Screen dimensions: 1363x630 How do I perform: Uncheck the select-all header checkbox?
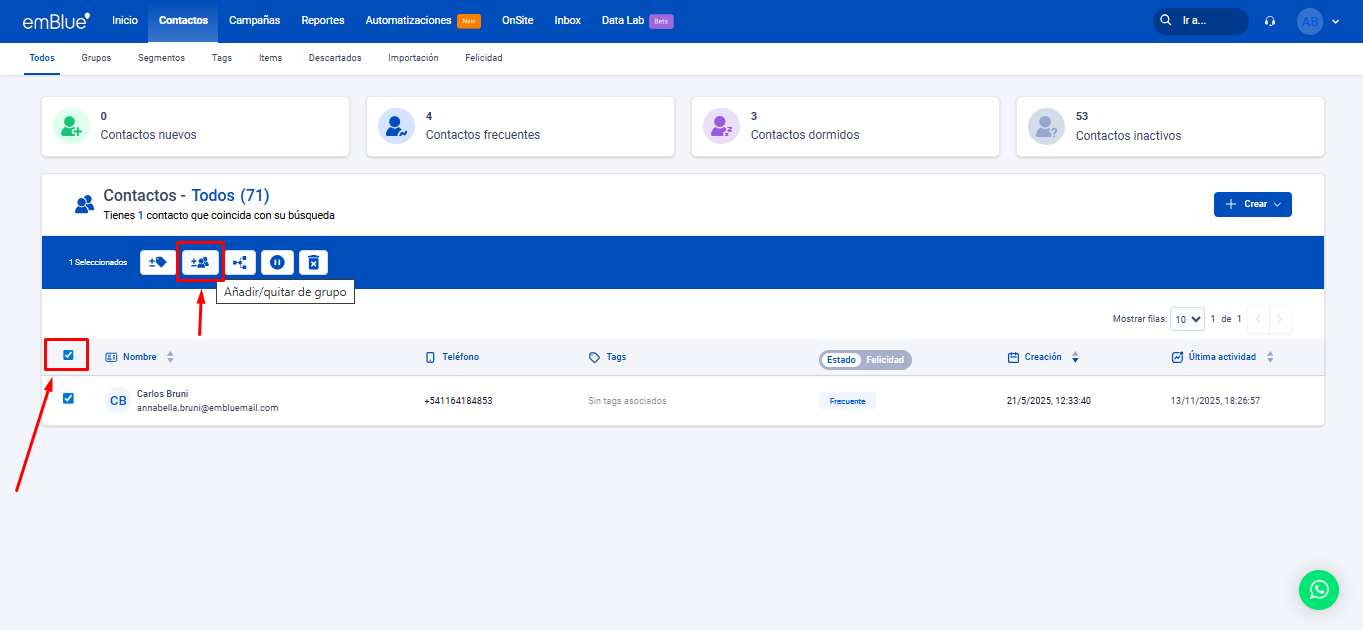(x=68, y=355)
